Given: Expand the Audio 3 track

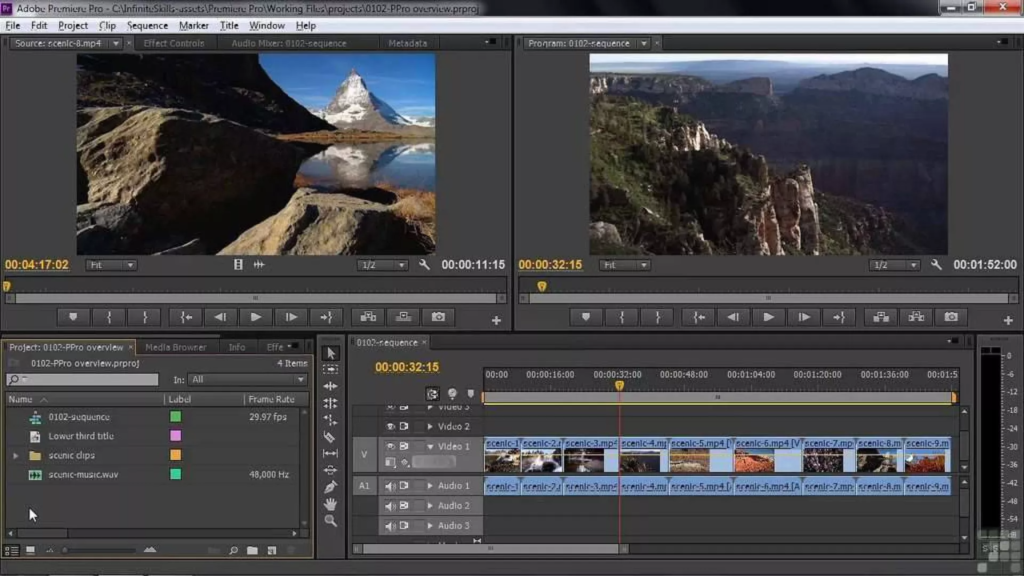Looking at the screenshot, I should pyautogui.click(x=430, y=525).
